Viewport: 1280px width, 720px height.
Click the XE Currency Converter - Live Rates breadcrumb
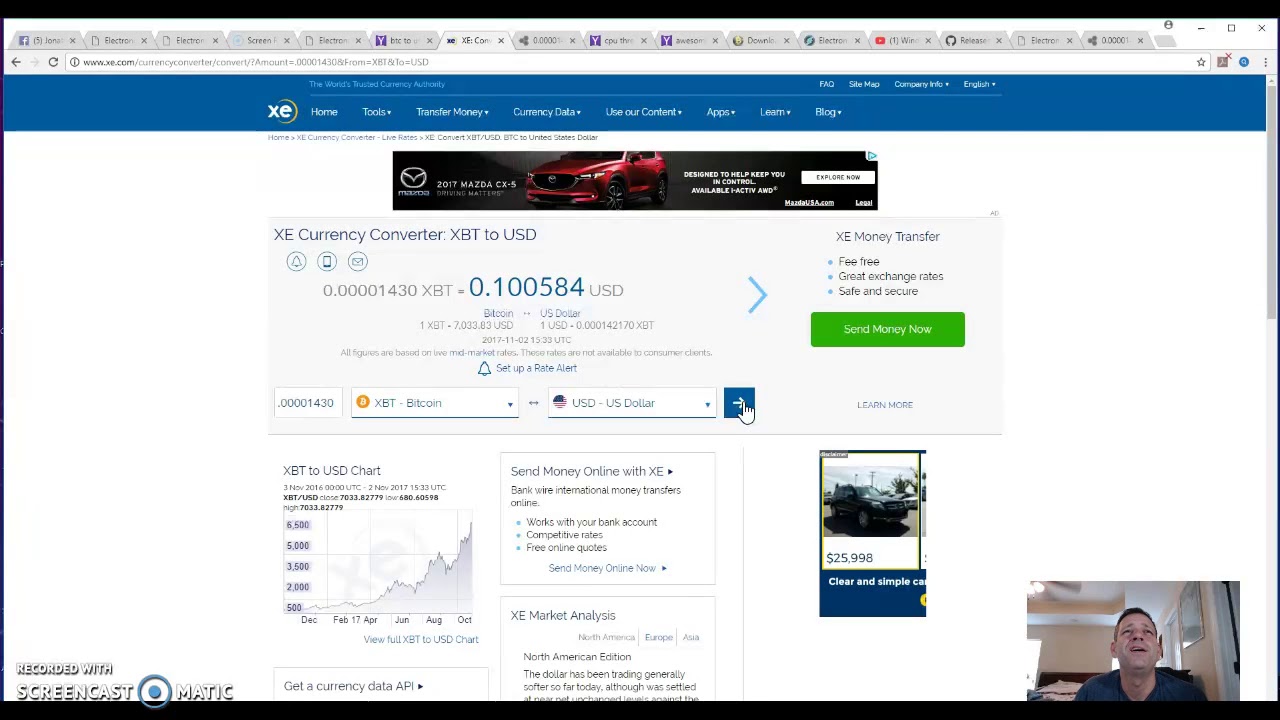[357, 137]
